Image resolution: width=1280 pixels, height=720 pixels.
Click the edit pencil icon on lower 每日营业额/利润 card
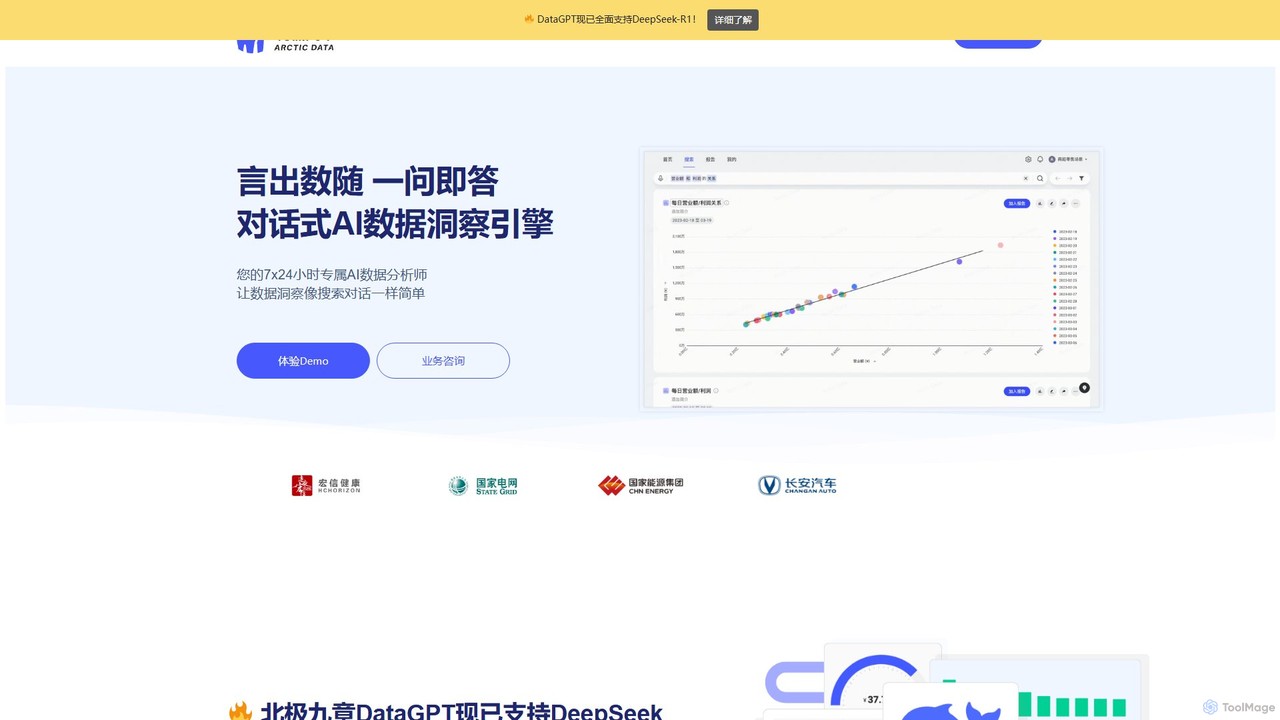point(1052,392)
